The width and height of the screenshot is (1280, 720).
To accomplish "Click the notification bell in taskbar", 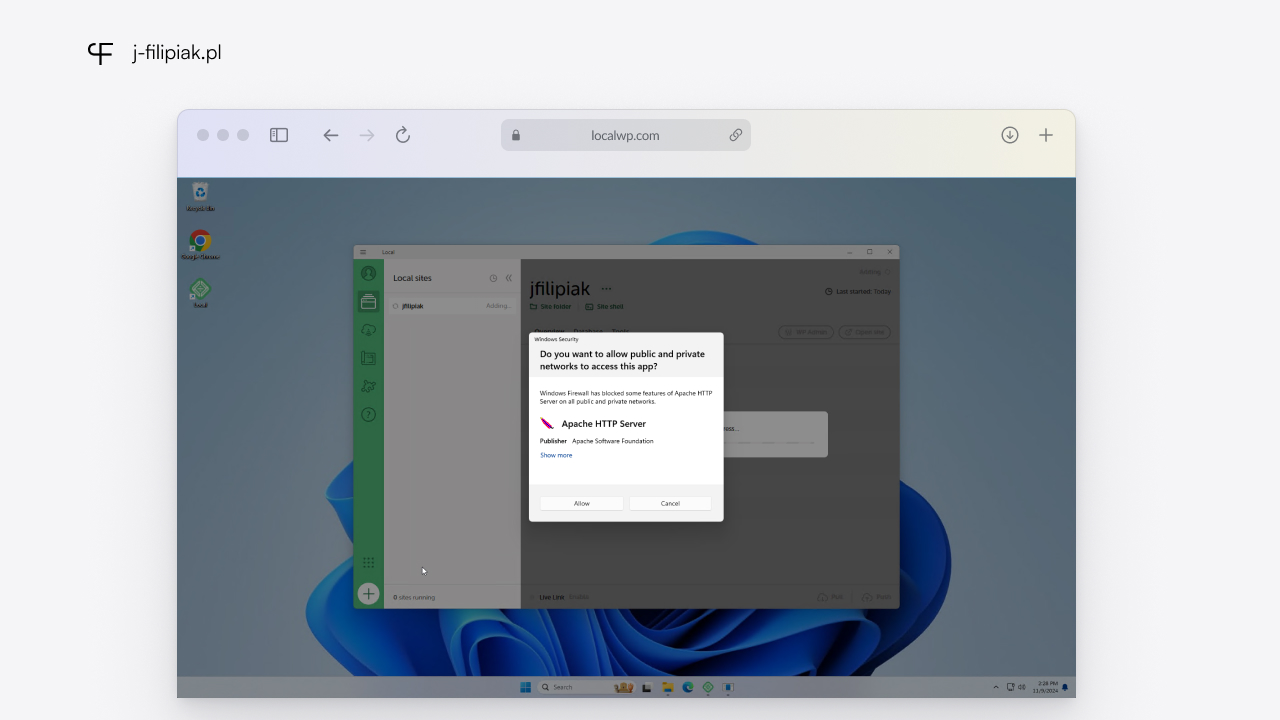I will pos(1065,687).
